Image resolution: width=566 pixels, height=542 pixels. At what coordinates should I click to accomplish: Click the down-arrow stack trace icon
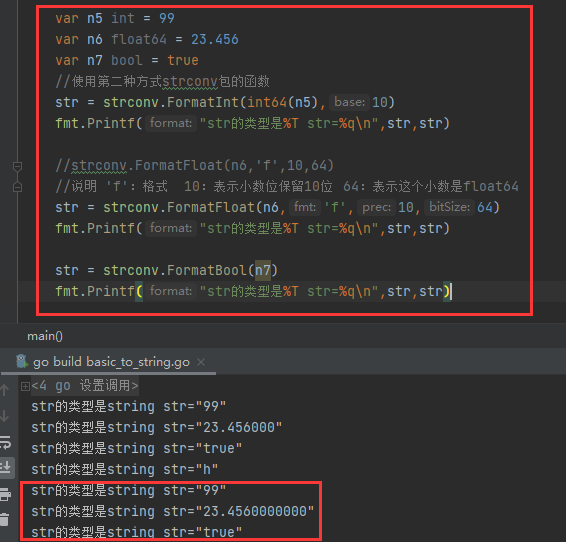tap(5, 416)
